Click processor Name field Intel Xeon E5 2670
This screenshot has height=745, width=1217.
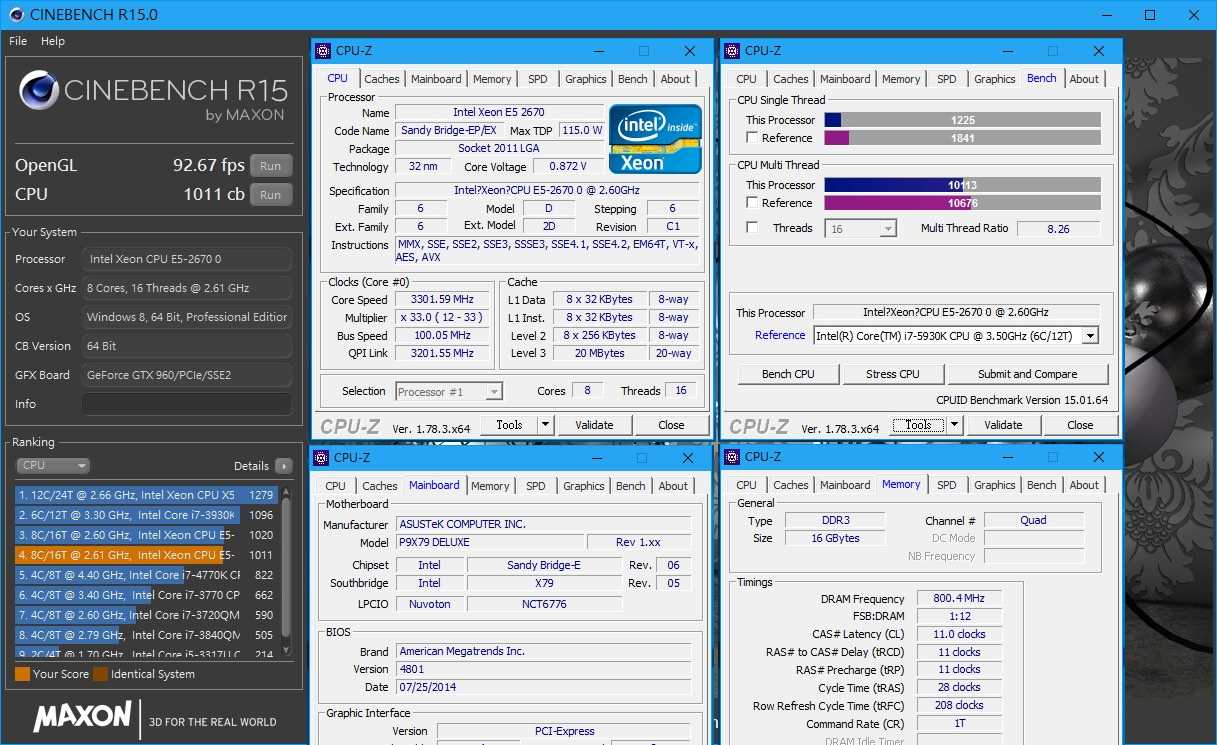coord(499,112)
